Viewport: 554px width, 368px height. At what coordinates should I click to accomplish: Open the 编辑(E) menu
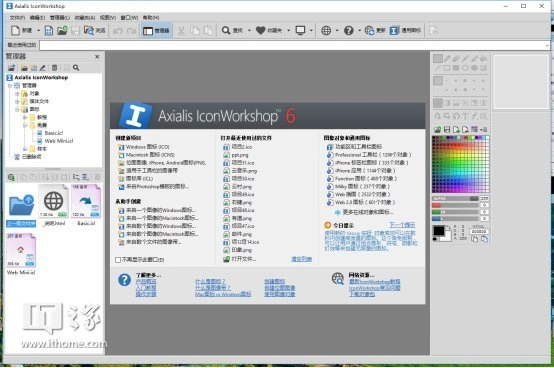(37, 17)
